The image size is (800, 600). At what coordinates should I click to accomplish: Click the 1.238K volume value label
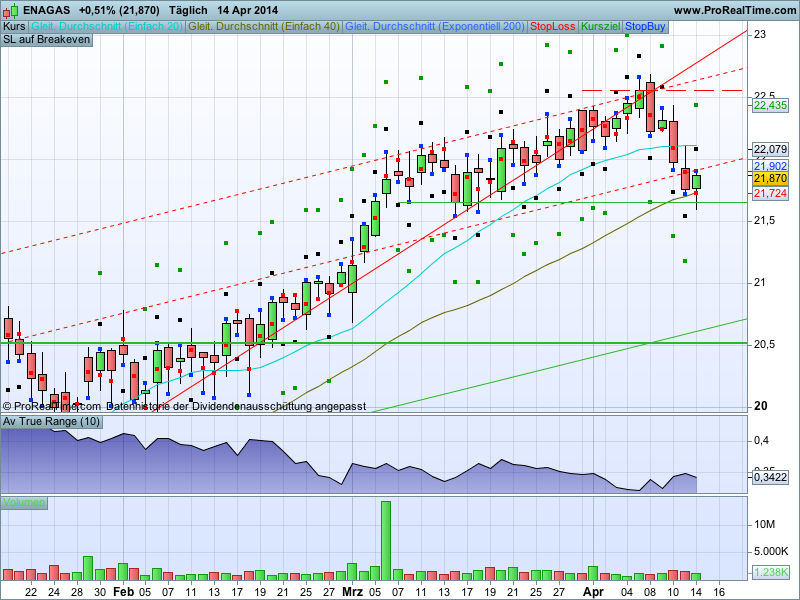[771, 572]
